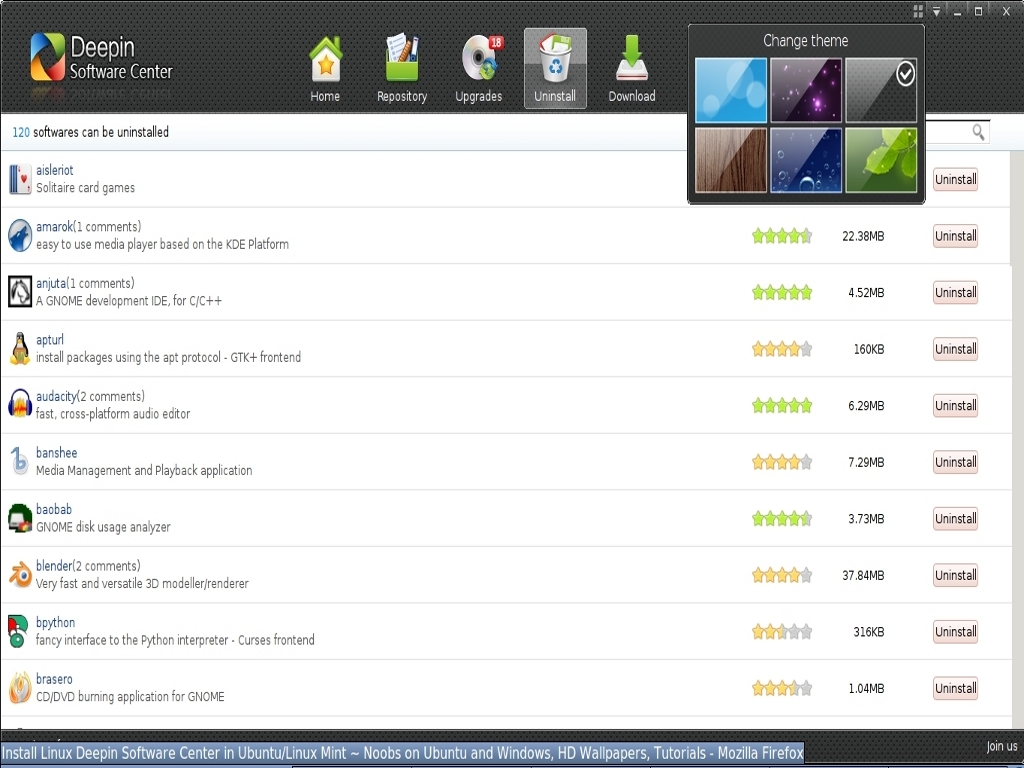The width and height of the screenshot is (1024, 768).
Task: Uninstall anjuta
Action: [x=955, y=292]
